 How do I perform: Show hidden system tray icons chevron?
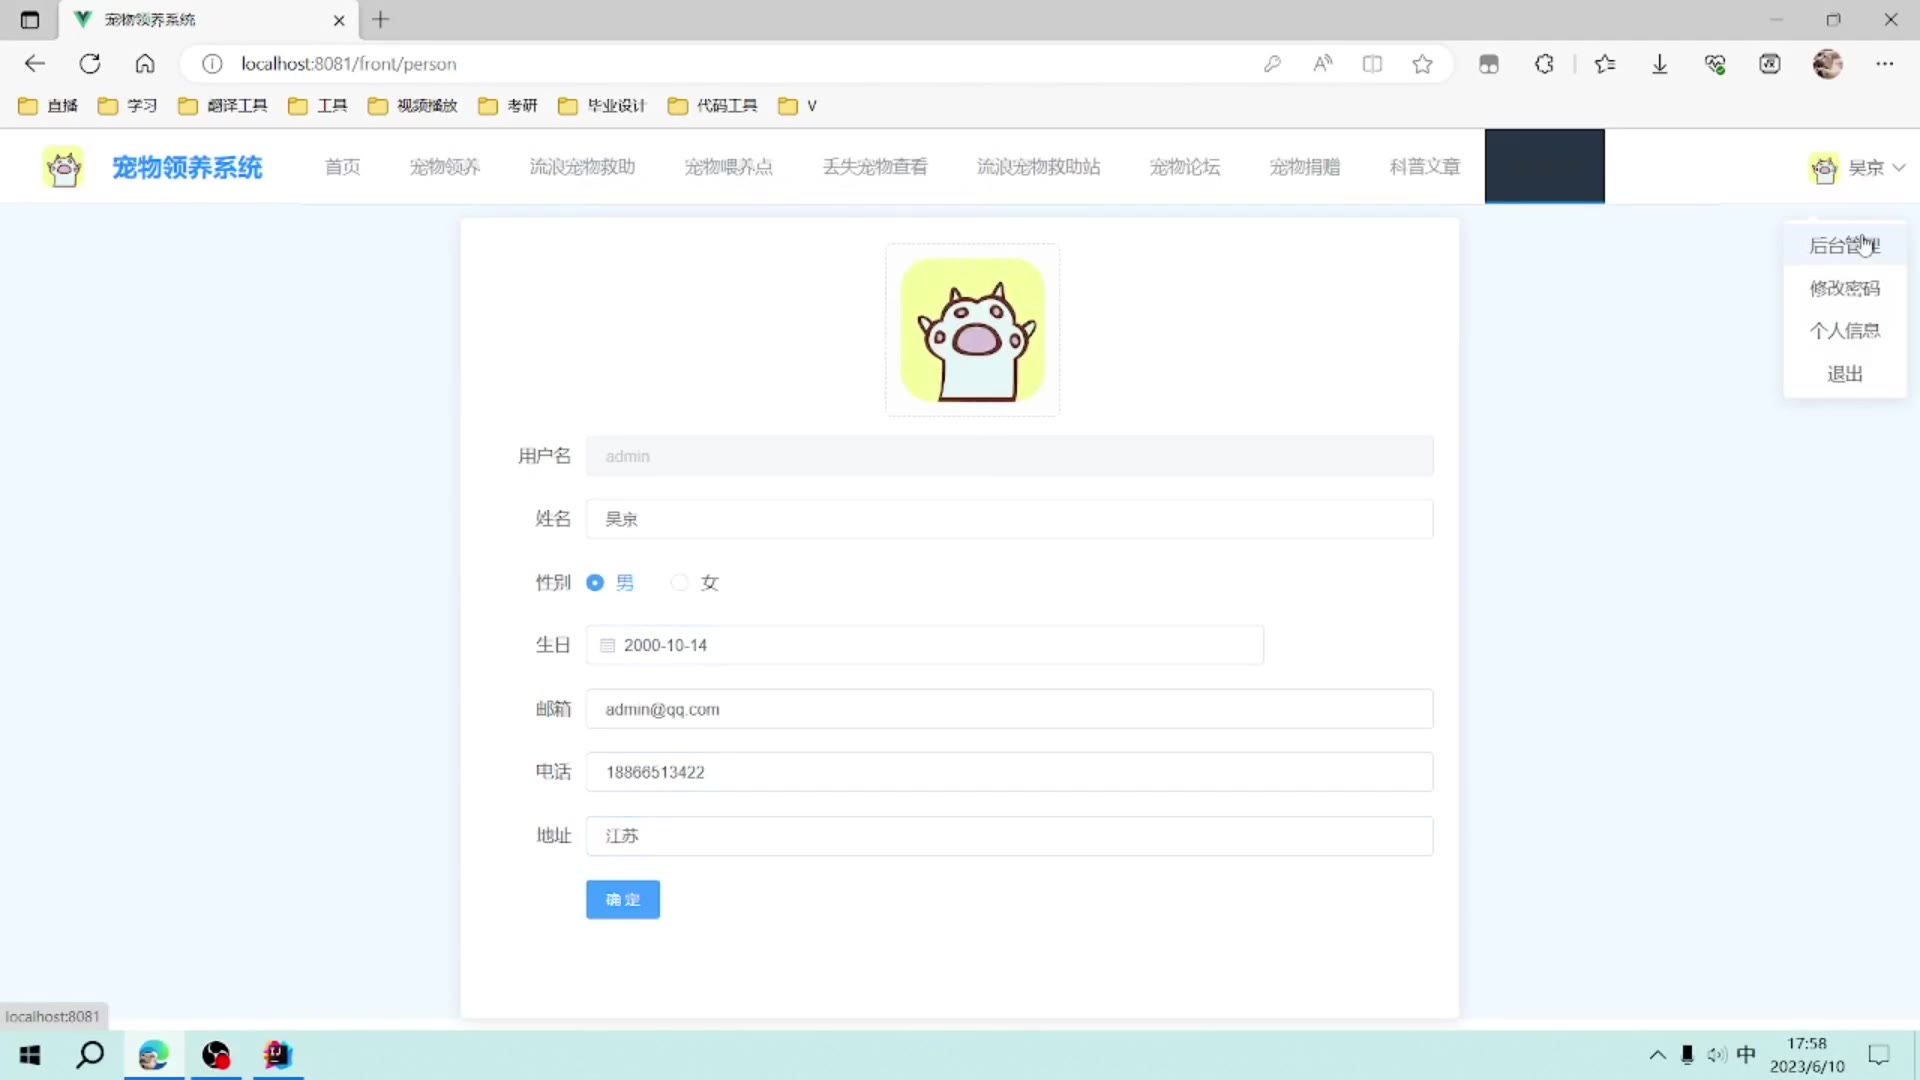[1657, 1055]
